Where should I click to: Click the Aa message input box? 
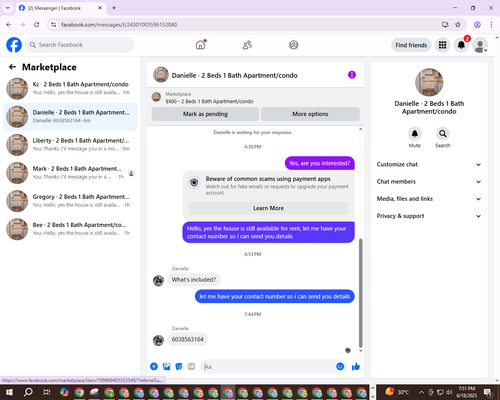[x=268, y=367]
